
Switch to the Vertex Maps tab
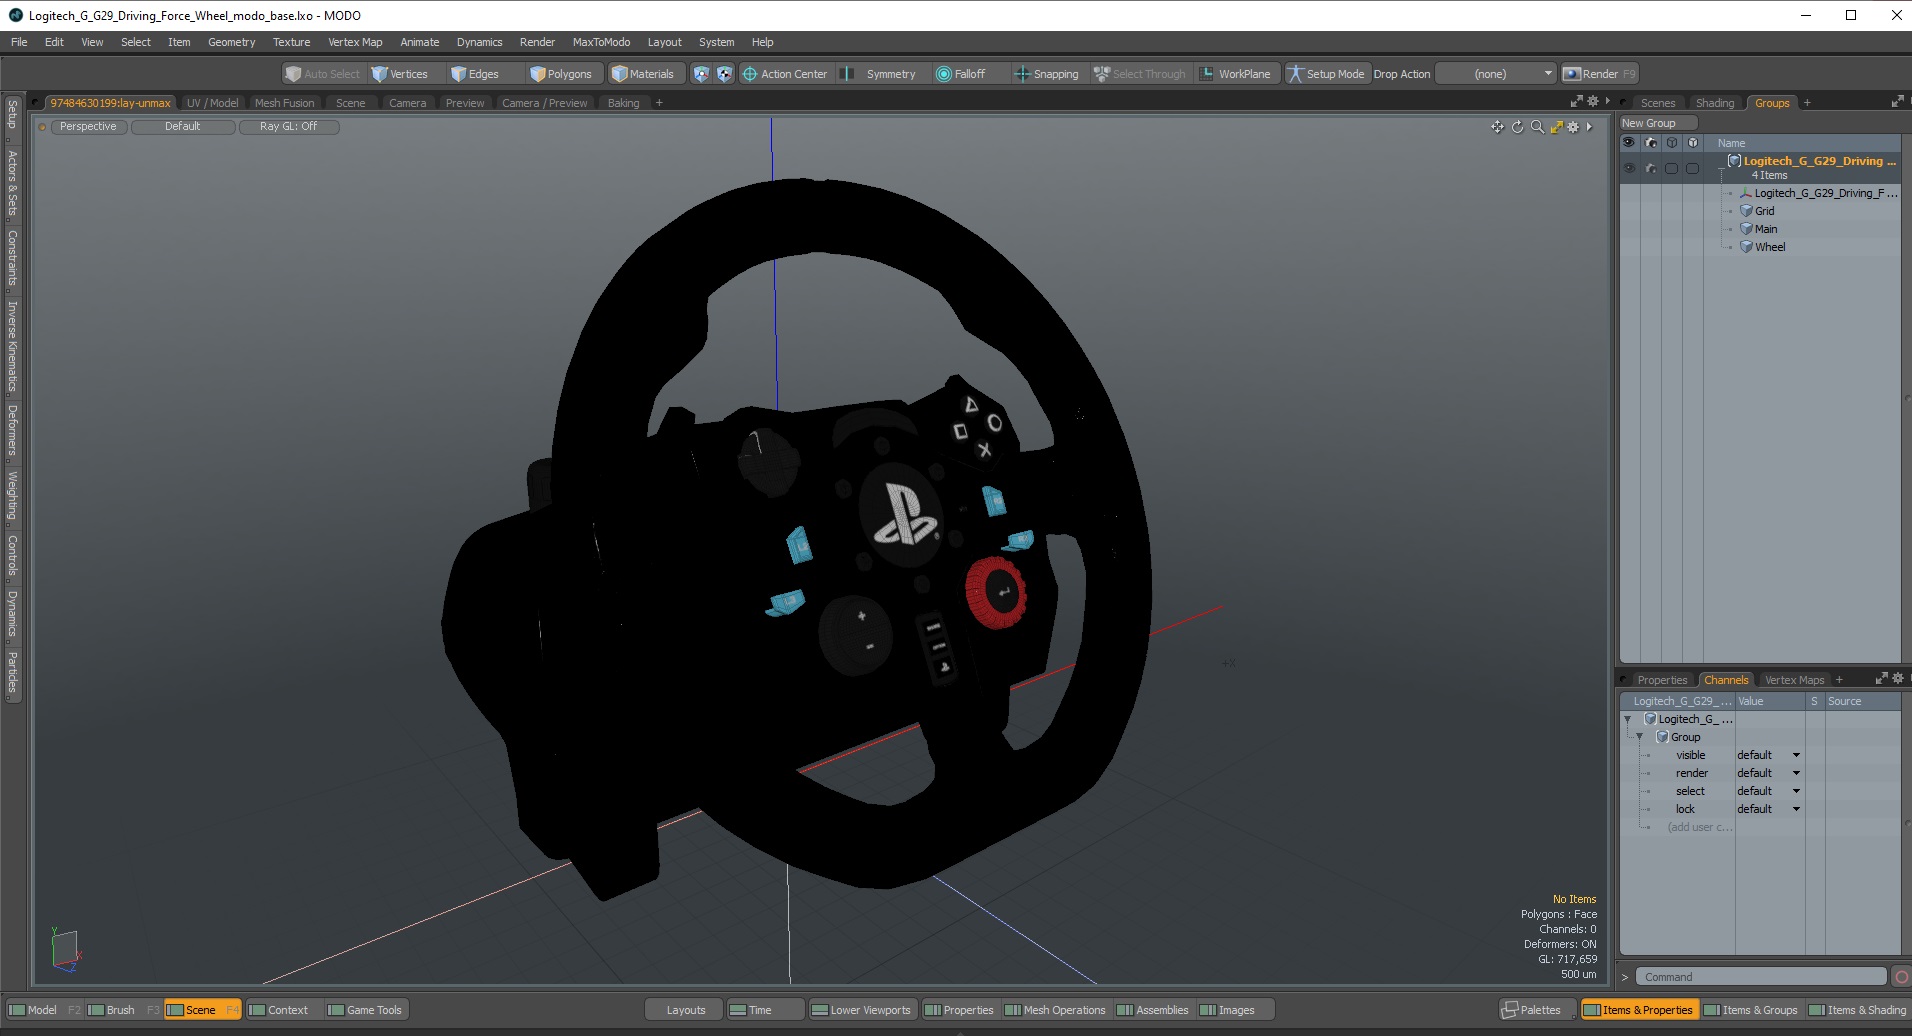click(1794, 680)
